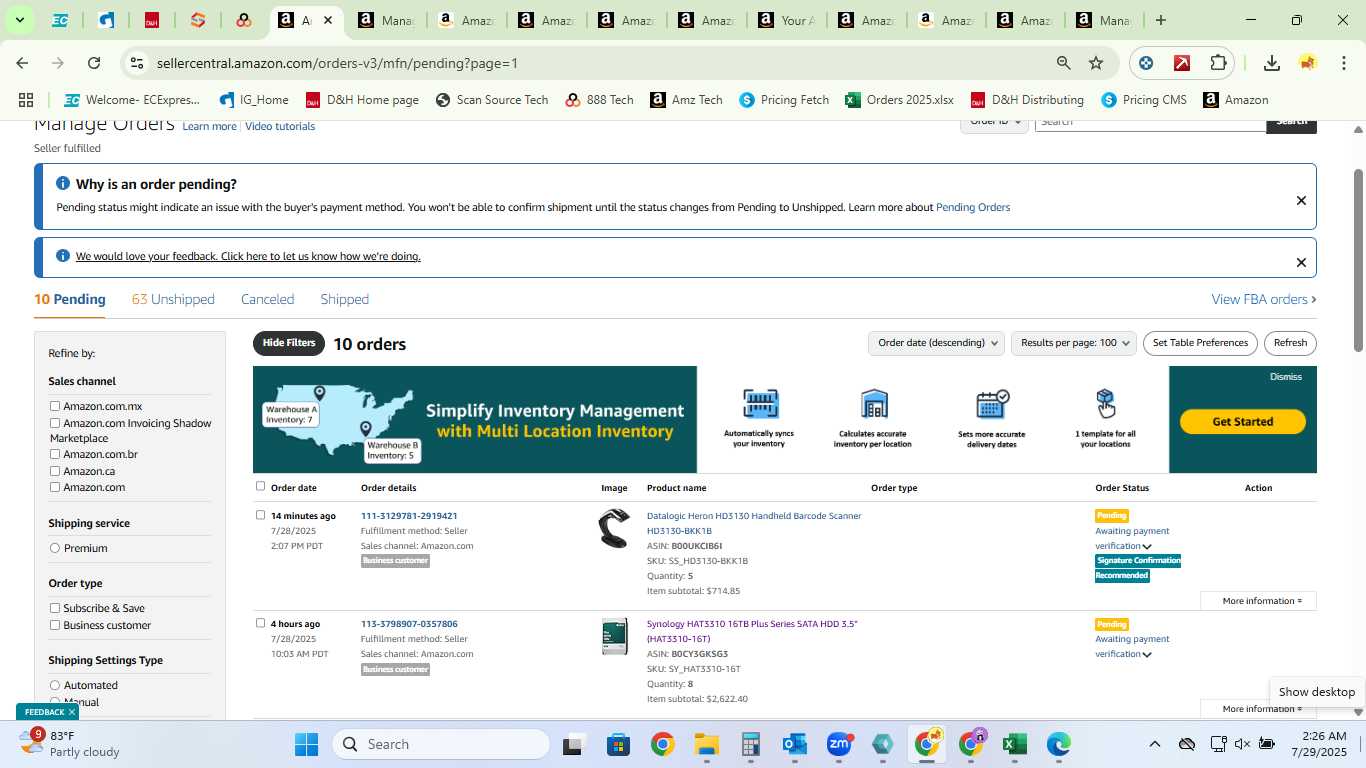Check the Business customer order type

(55, 625)
